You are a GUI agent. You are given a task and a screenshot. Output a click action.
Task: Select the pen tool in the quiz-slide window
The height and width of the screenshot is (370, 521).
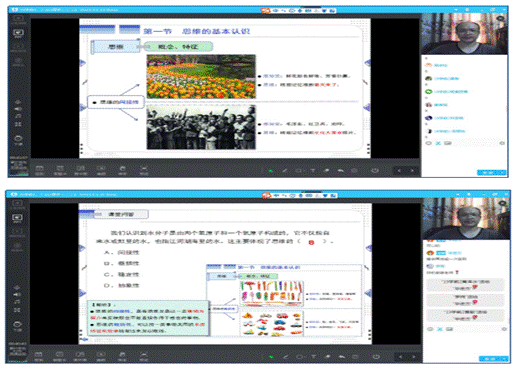point(286,357)
